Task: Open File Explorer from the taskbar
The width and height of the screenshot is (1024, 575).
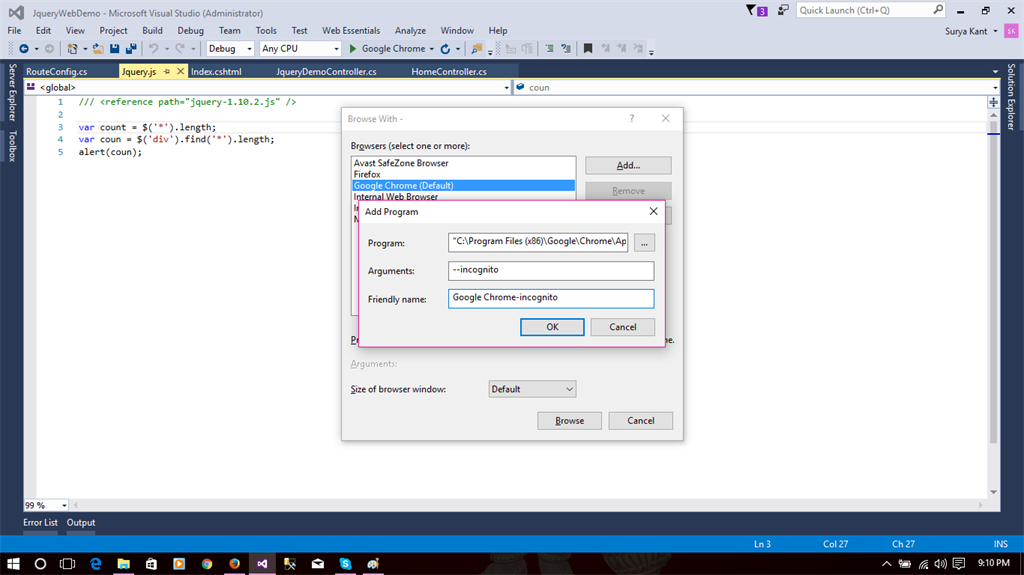Action: click(123, 563)
